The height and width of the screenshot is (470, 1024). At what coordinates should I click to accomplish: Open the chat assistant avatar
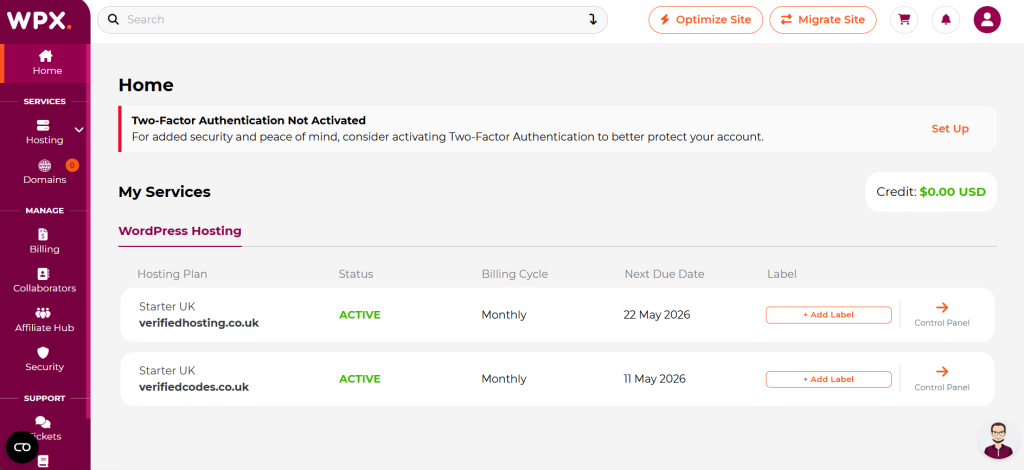pyautogui.click(x=998, y=440)
